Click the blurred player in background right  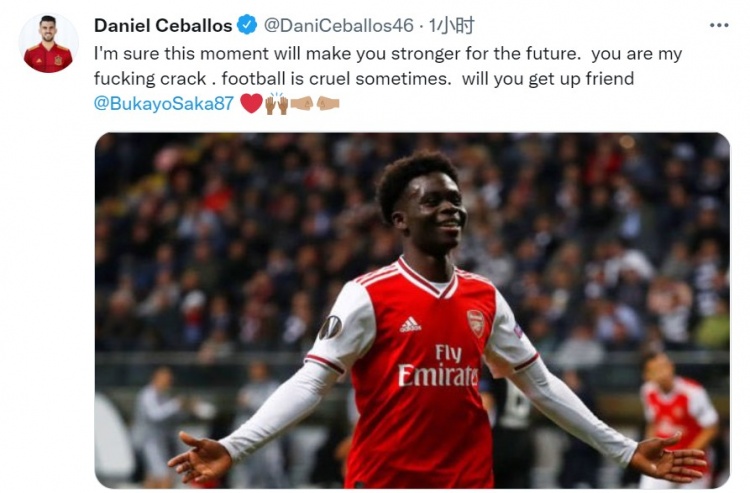pyautogui.click(x=677, y=416)
